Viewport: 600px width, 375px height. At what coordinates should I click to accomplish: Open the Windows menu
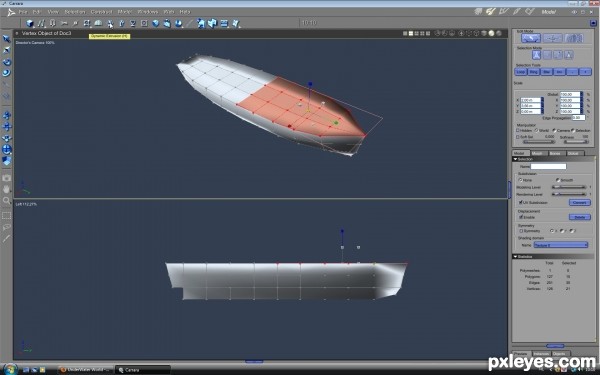coord(148,12)
